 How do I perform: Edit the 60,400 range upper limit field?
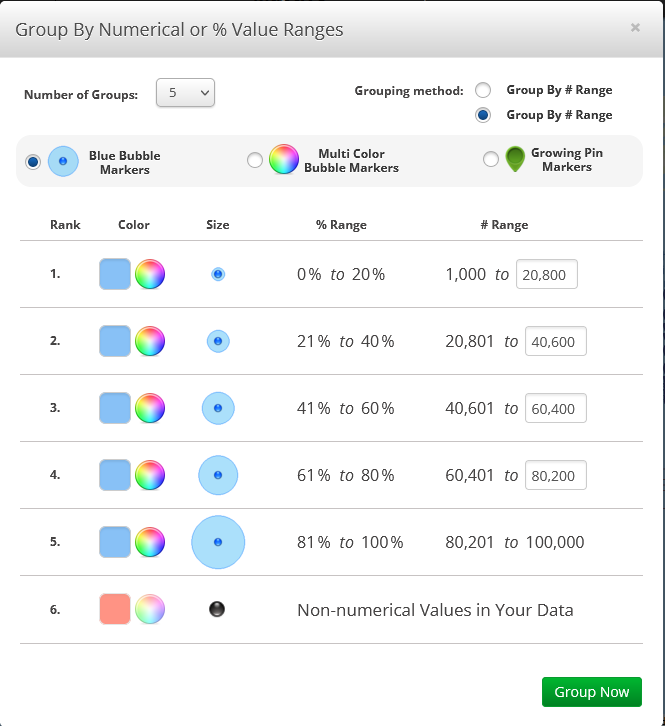556,408
